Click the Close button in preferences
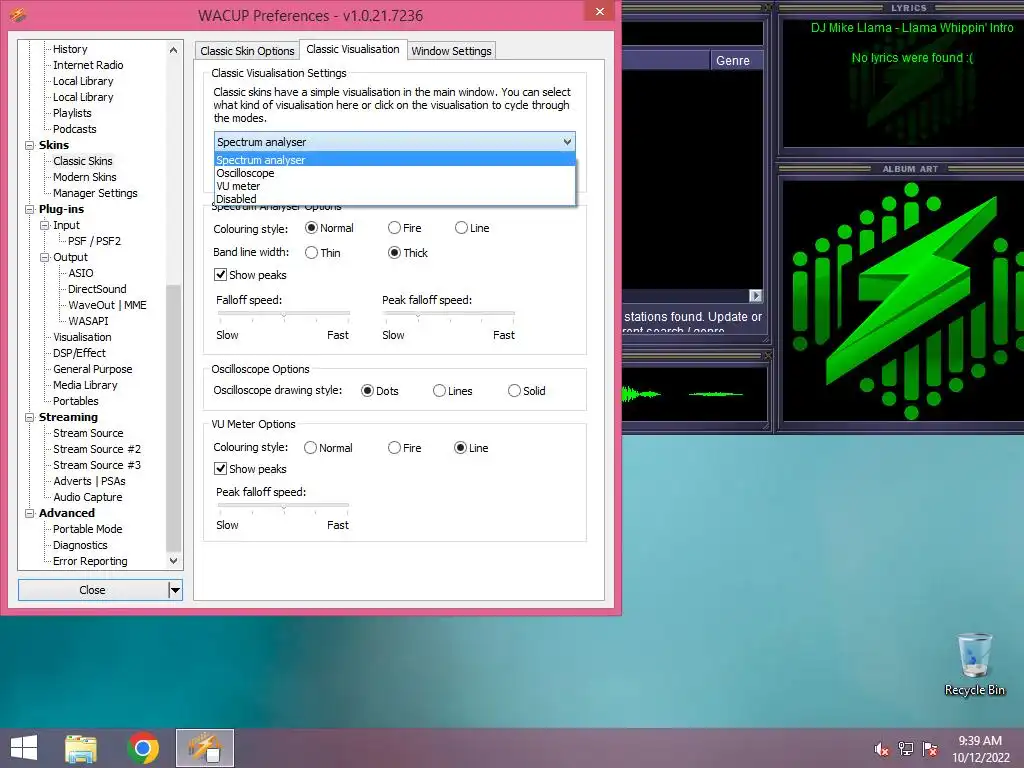Viewport: 1024px width, 768px height. [x=93, y=590]
